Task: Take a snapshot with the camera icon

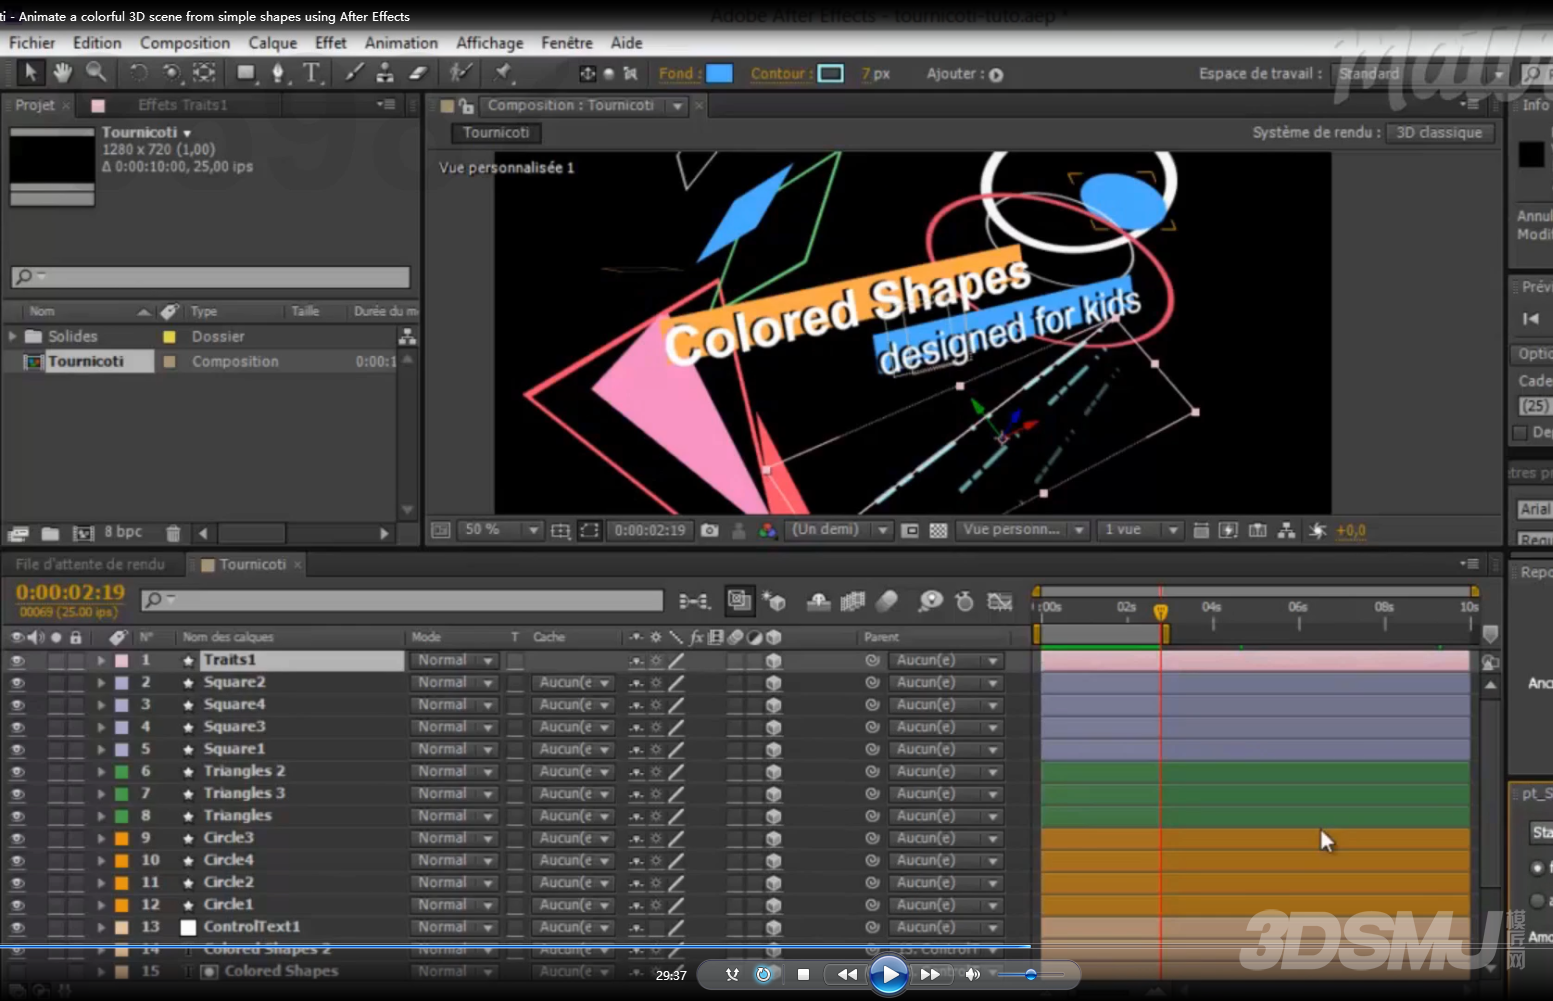Action: click(710, 530)
